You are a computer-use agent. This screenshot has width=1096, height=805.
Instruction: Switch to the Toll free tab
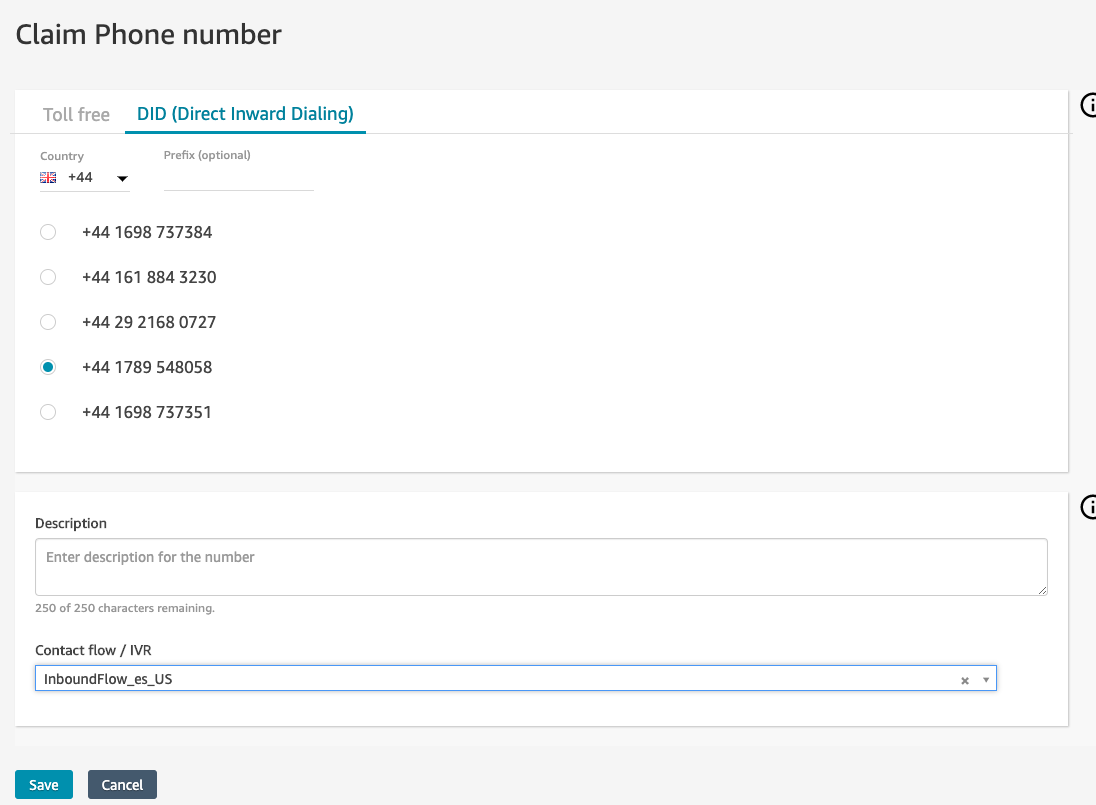(x=76, y=114)
